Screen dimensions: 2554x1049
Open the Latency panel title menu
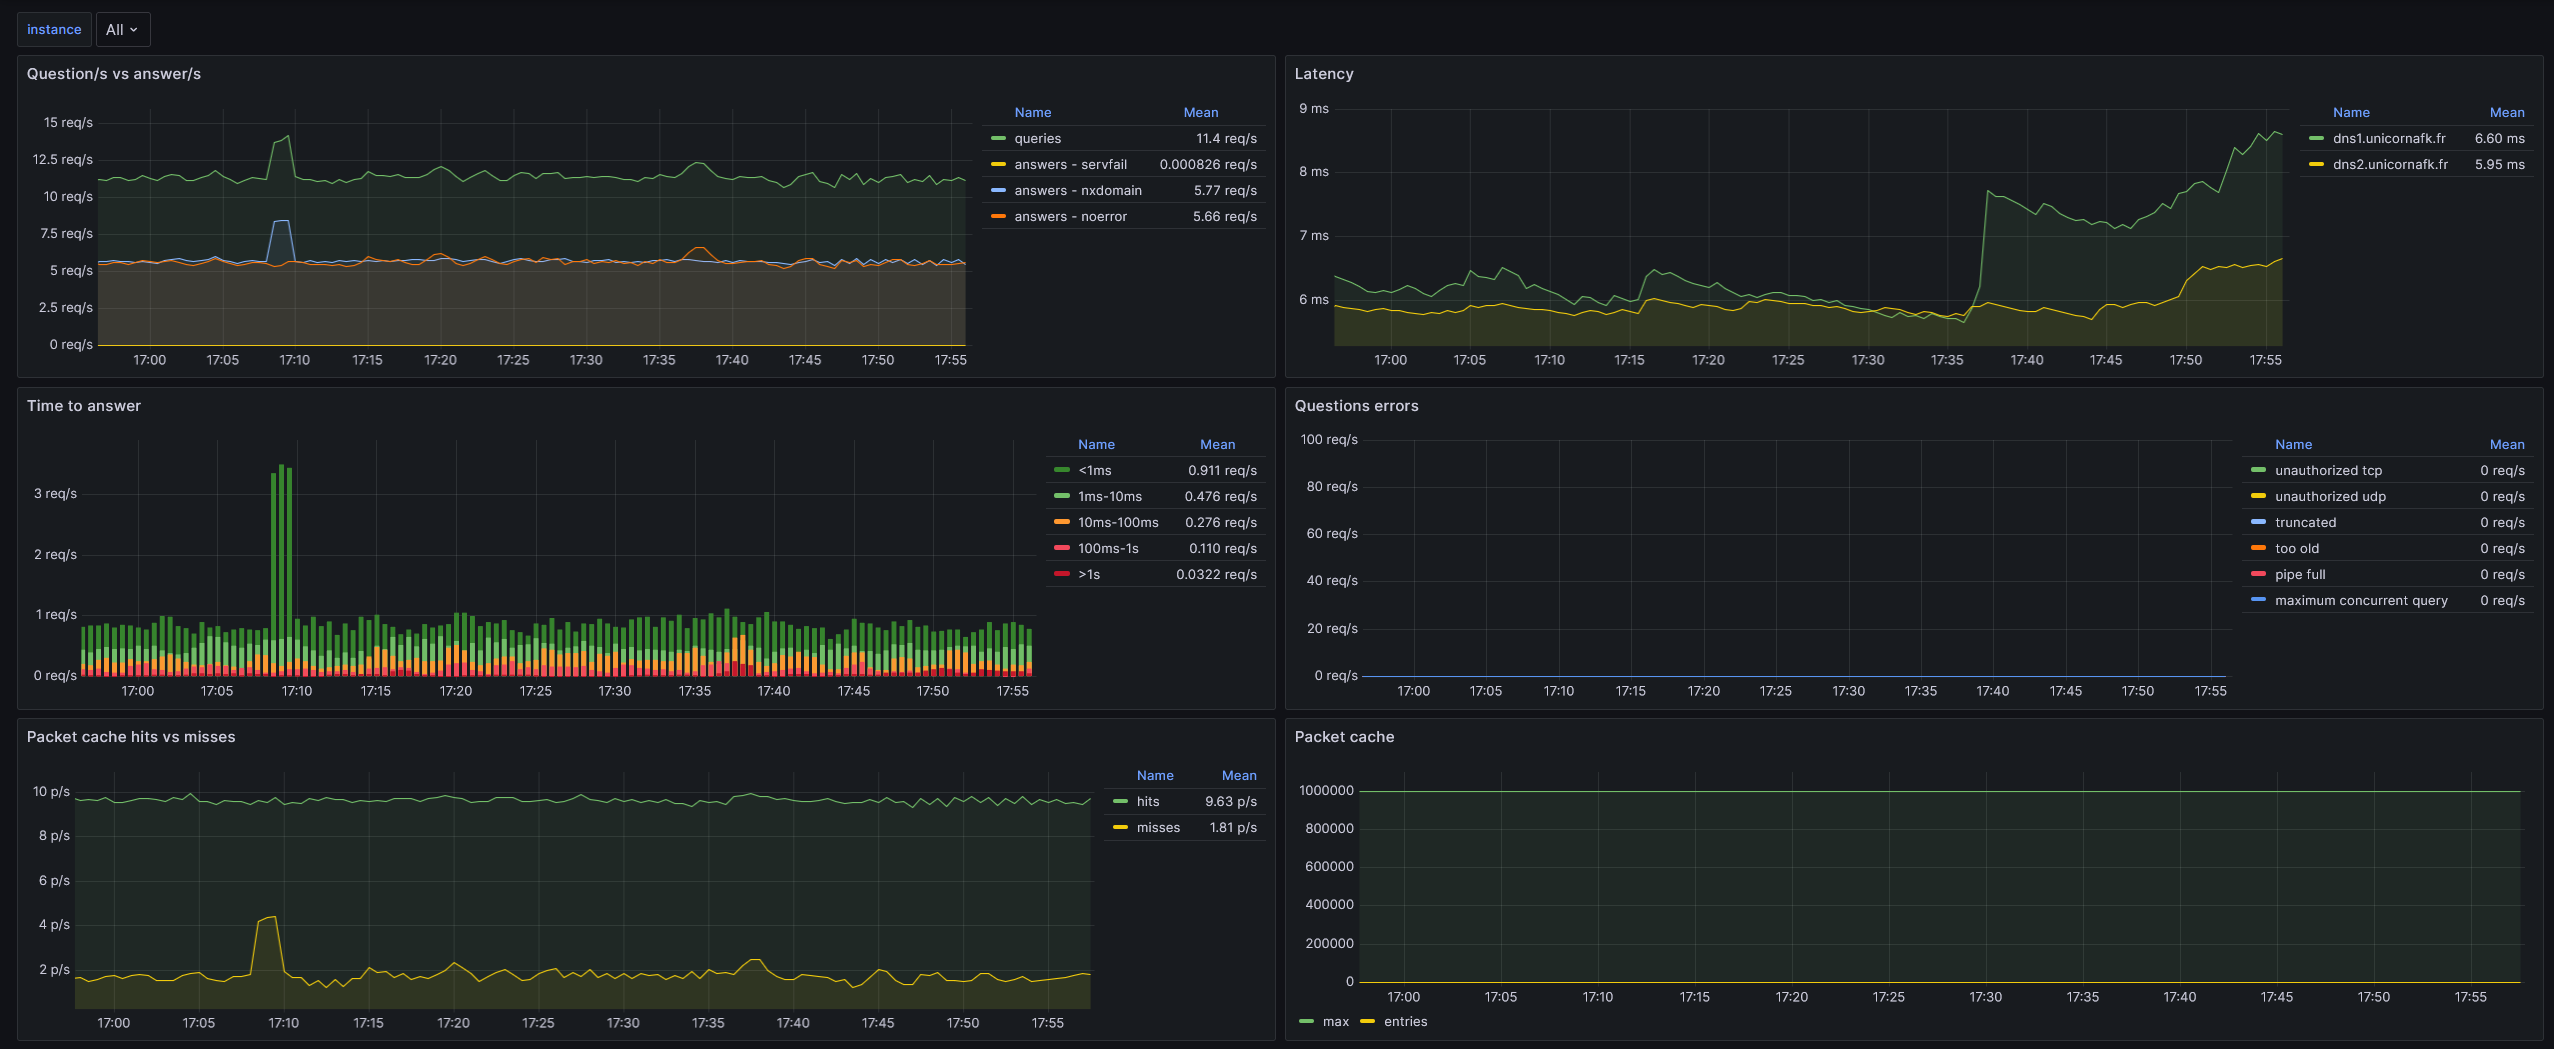1323,74
